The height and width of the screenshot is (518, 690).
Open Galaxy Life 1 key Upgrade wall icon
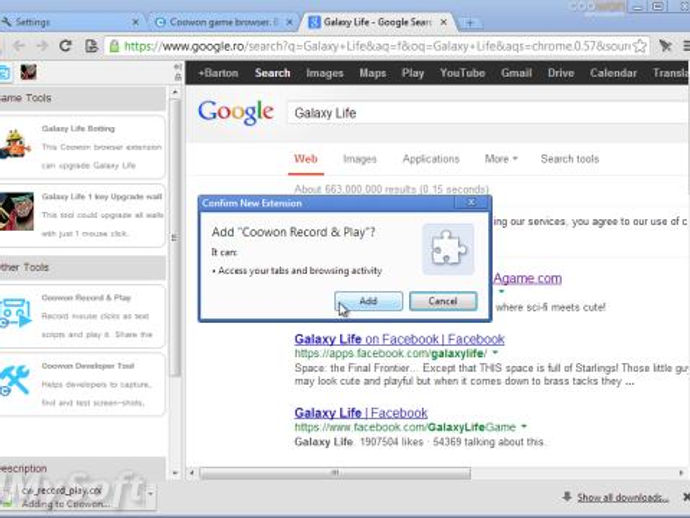point(17,212)
